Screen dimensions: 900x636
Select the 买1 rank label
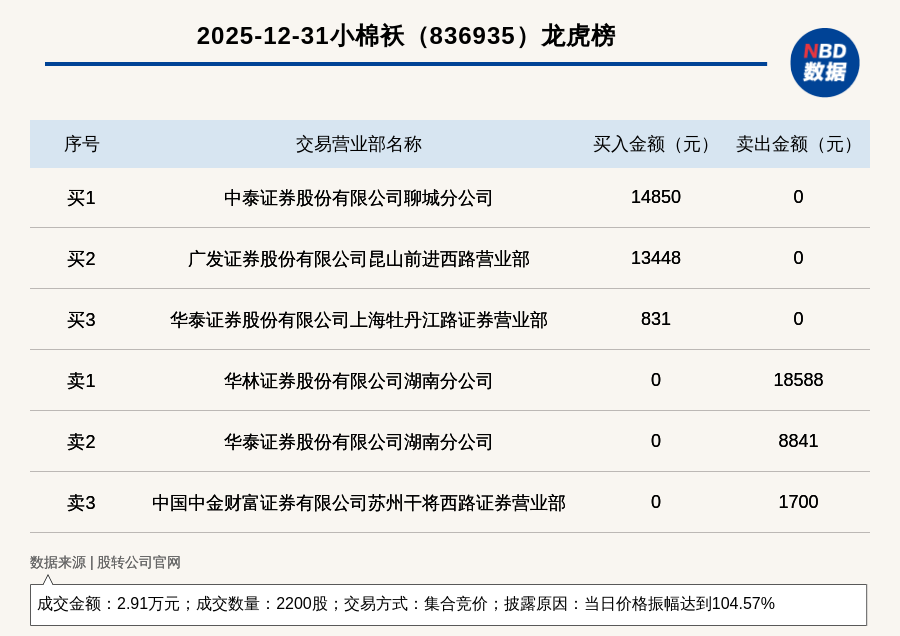pos(81,198)
